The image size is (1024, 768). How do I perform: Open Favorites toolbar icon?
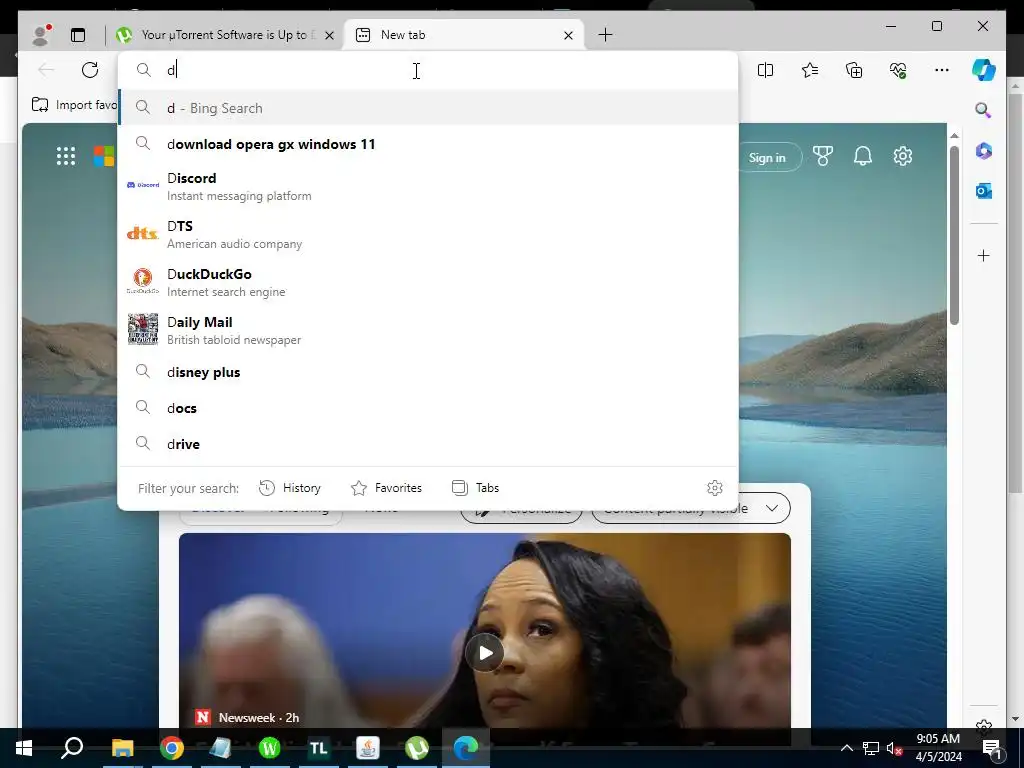pos(810,70)
